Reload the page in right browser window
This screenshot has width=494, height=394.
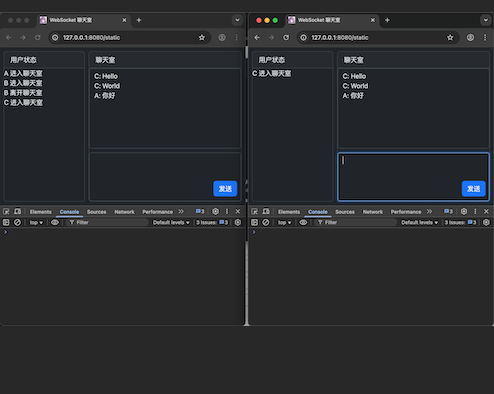click(x=286, y=37)
